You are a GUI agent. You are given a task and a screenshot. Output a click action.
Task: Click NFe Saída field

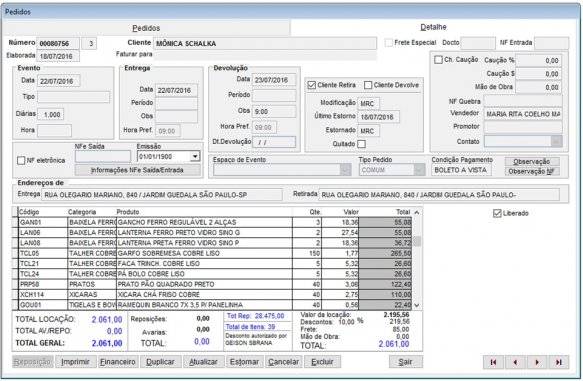tap(103, 156)
